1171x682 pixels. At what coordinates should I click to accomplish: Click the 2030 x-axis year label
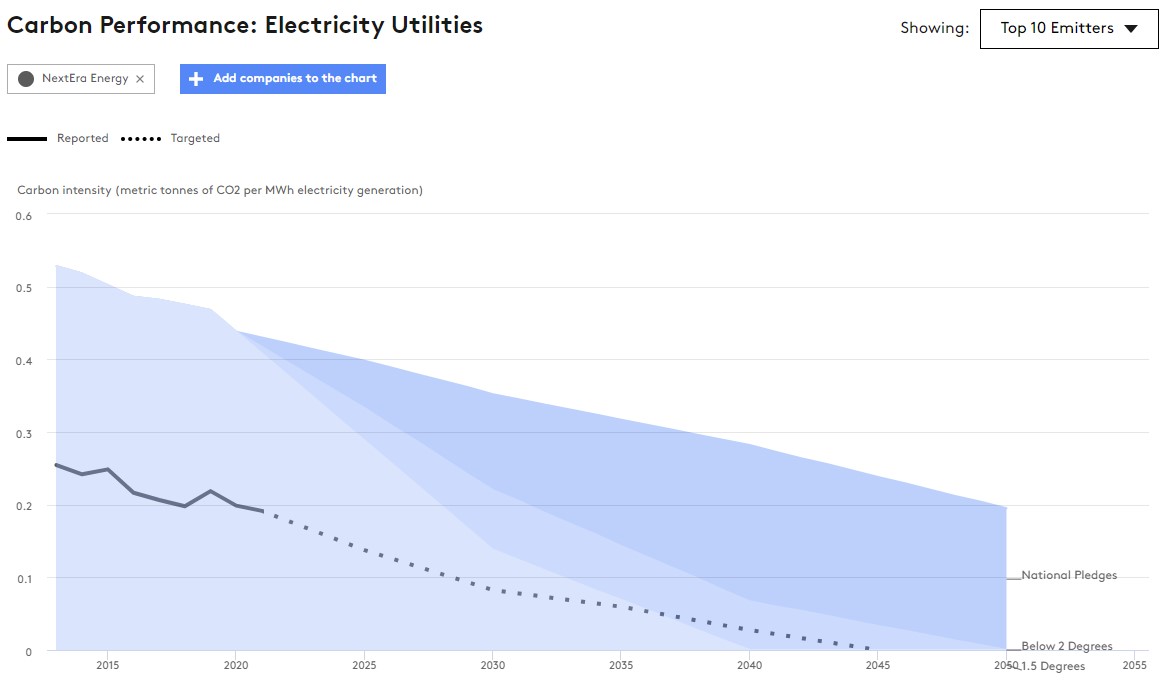[x=492, y=665]
